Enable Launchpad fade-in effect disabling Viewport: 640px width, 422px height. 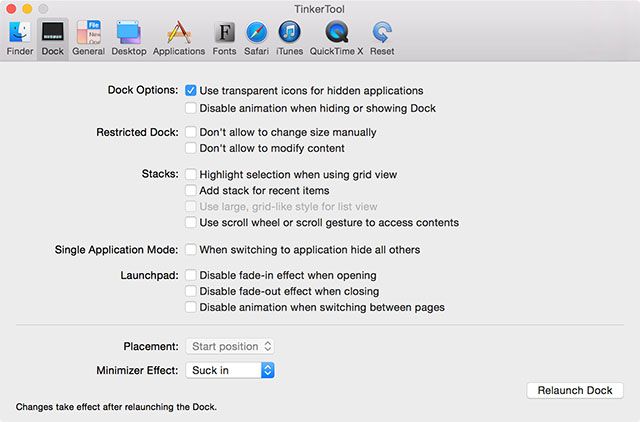(x=191, y=275)
